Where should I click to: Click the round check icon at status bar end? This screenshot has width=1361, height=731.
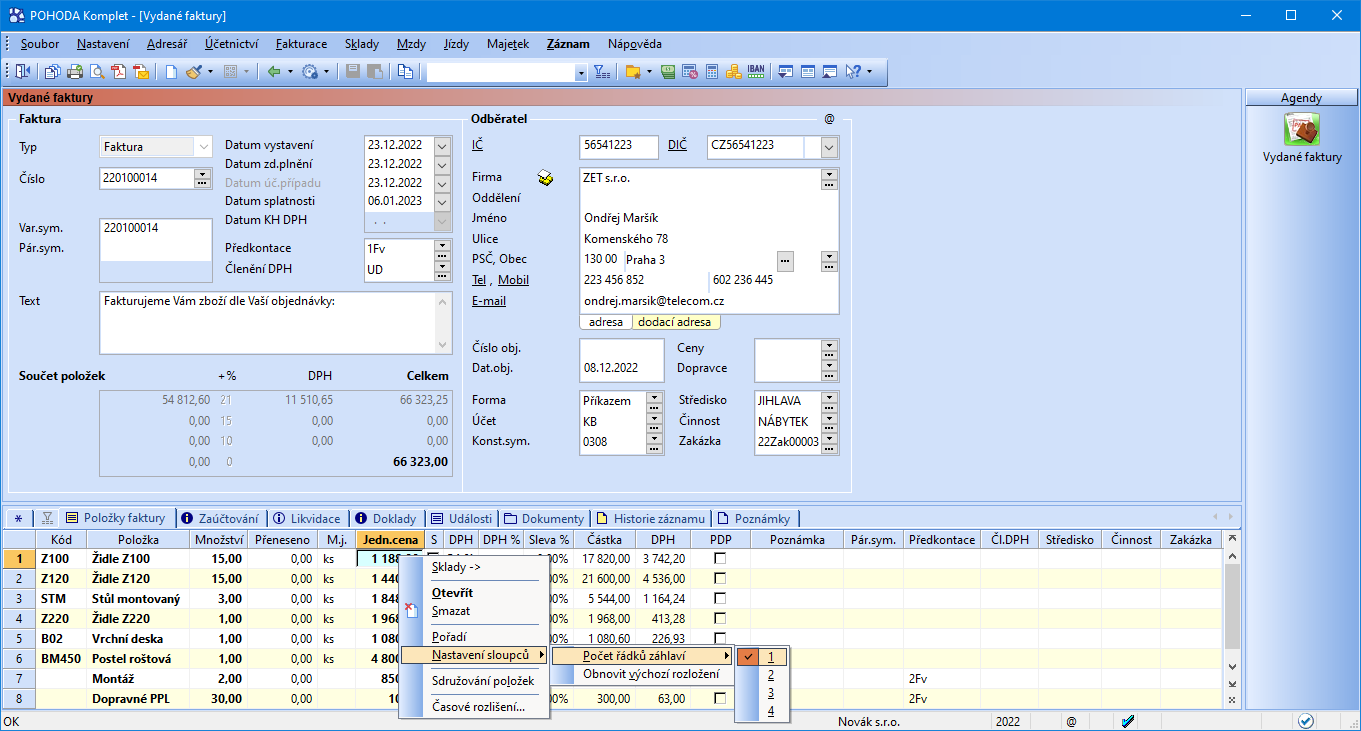[x=1306, y=721]
